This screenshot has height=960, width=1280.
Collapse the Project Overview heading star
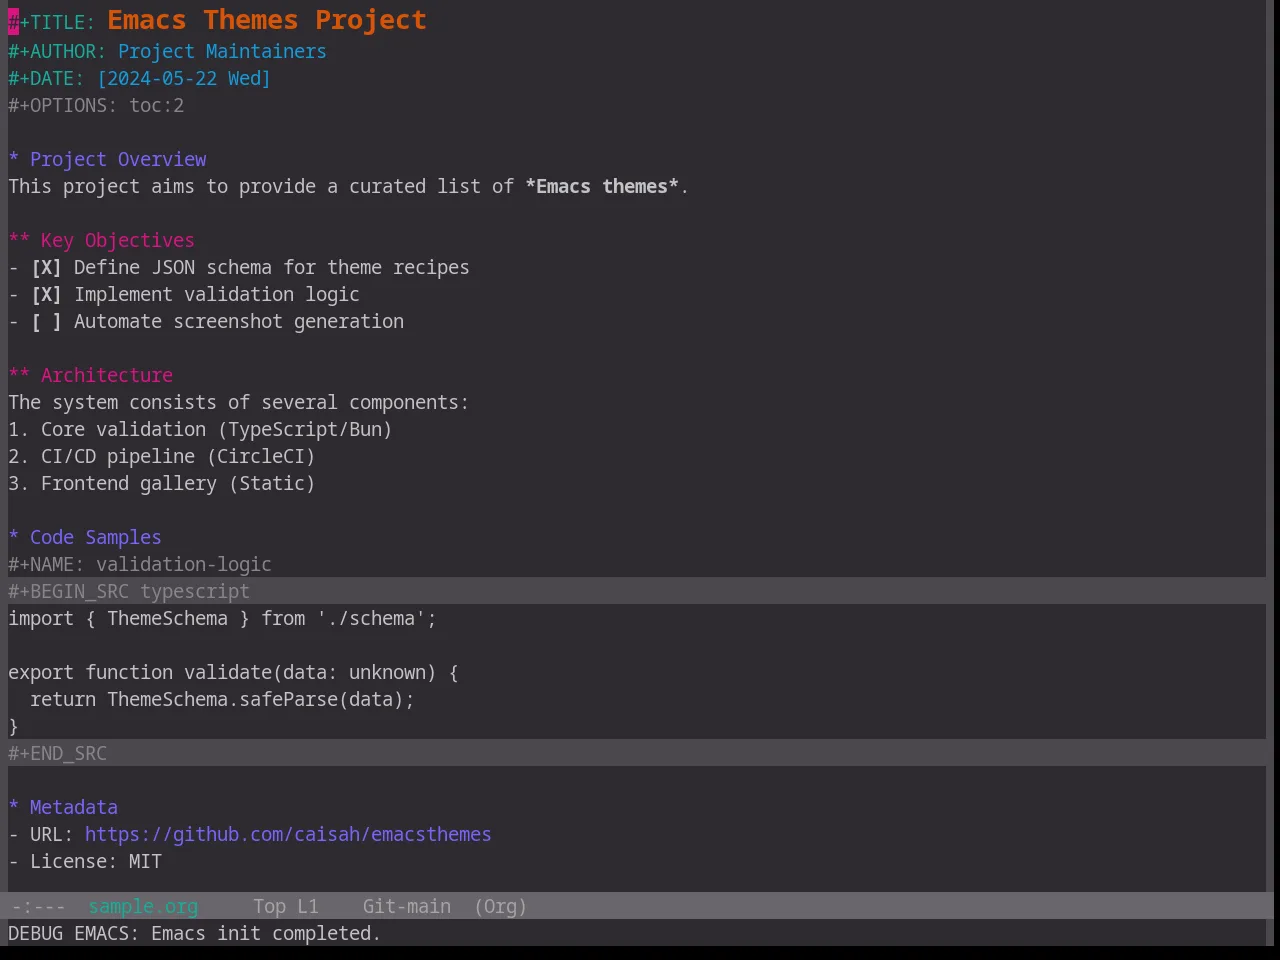(14, 160)
